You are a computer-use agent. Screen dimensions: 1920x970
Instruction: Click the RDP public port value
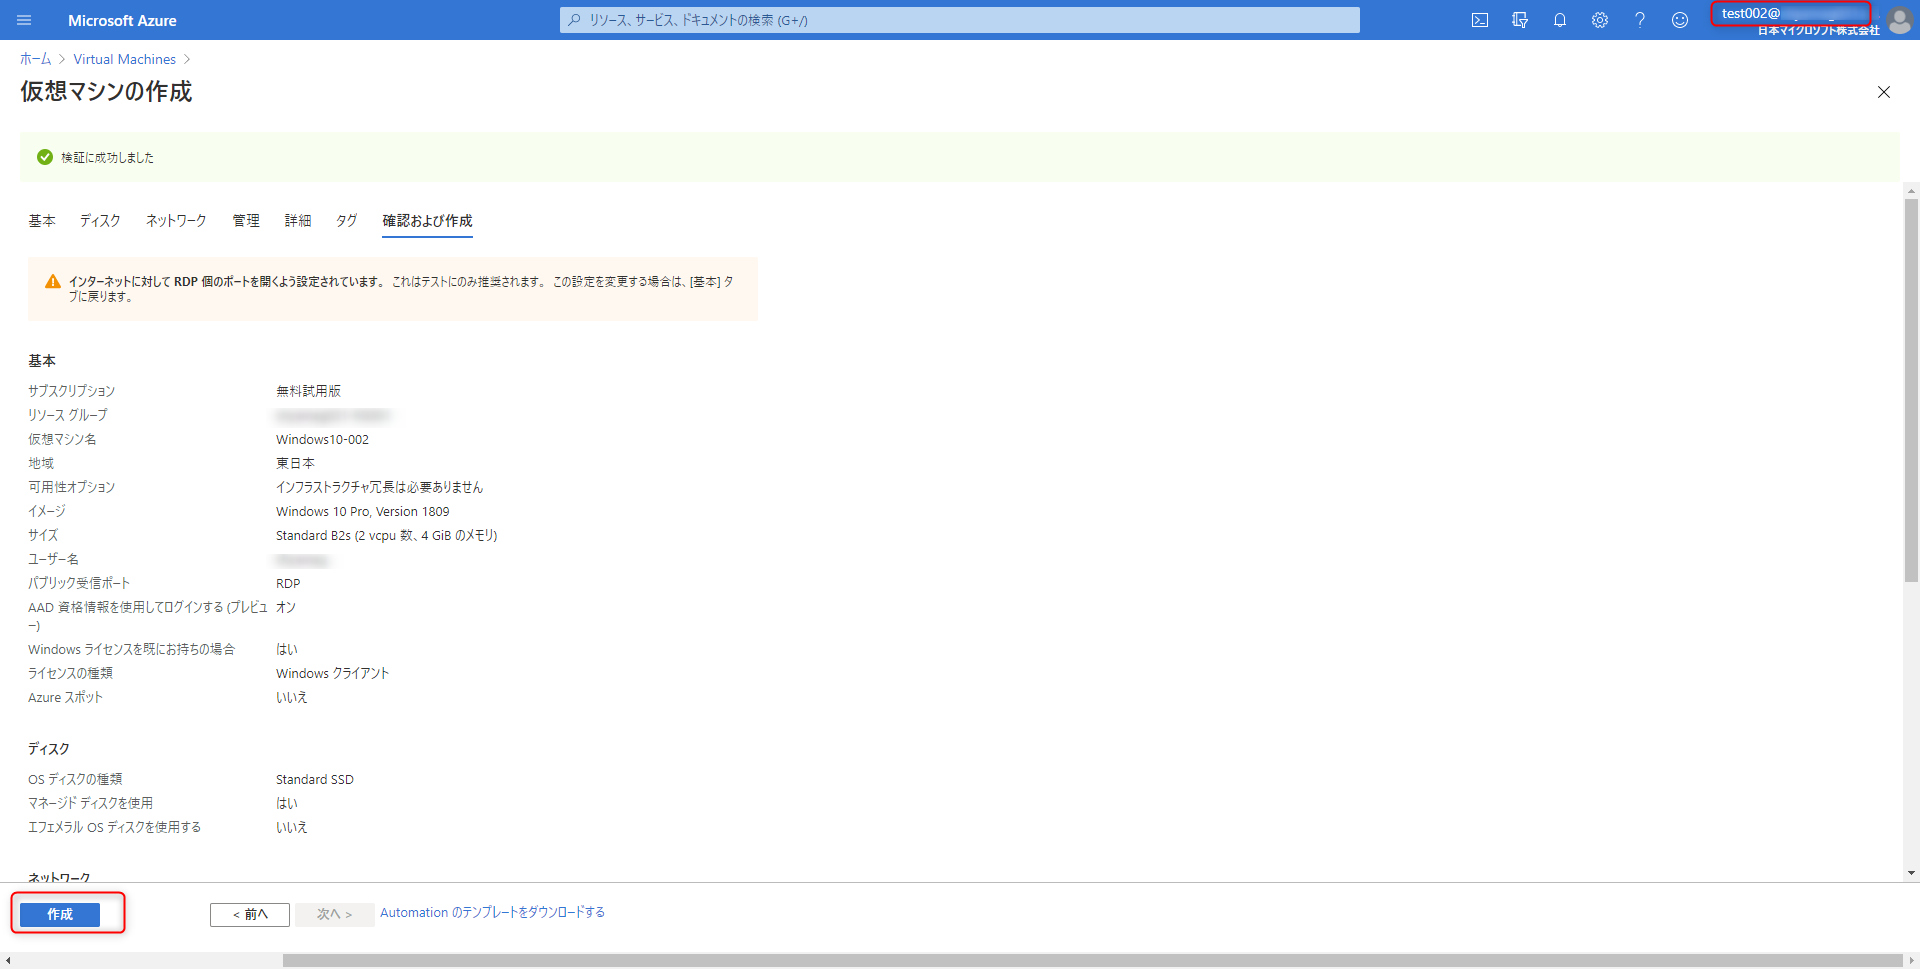288,584
